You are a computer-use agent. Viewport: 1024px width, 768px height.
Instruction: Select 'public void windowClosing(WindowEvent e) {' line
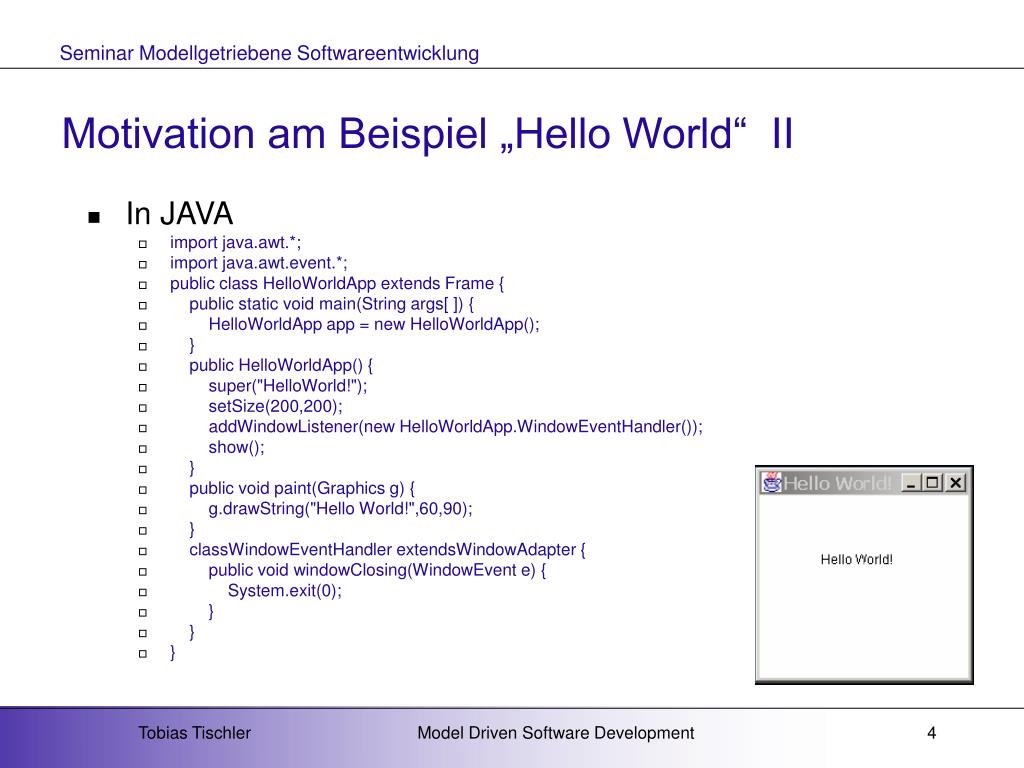[x=377, y=570]
